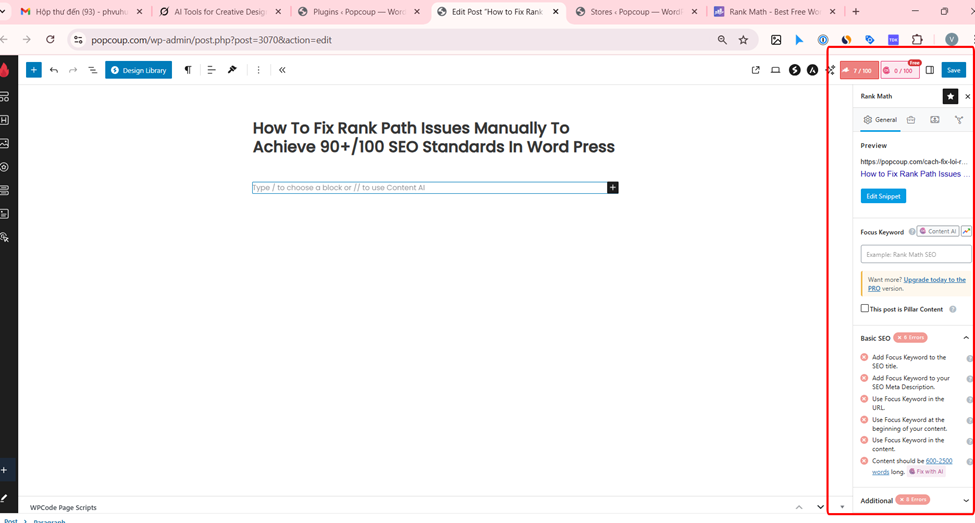
Task: Click 'Use Focus Keyword in the URL' item
Action: pyautogui.click(x=908, y=403)
